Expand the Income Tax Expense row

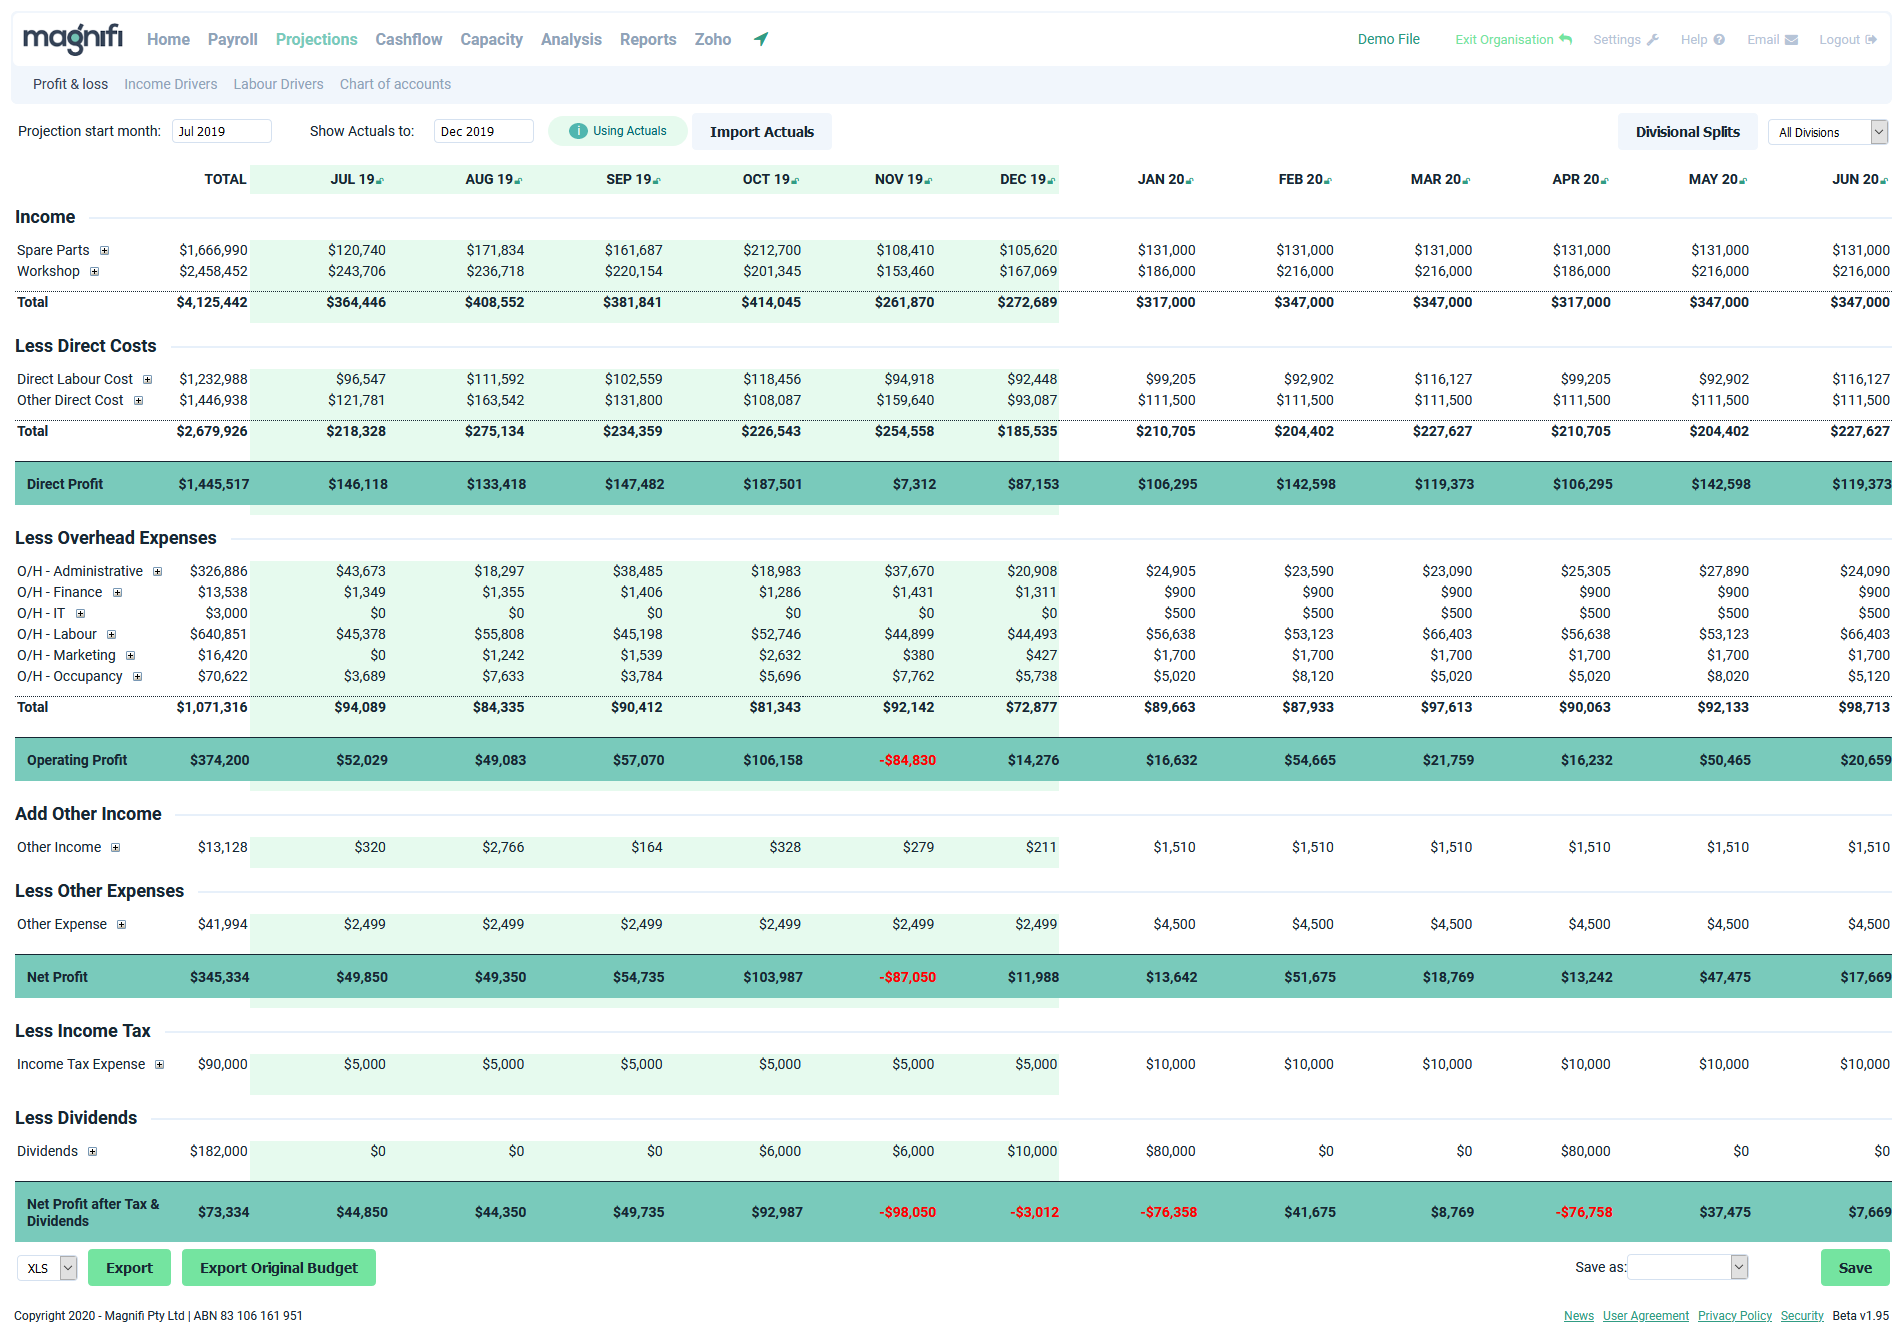click(159, 1065)
